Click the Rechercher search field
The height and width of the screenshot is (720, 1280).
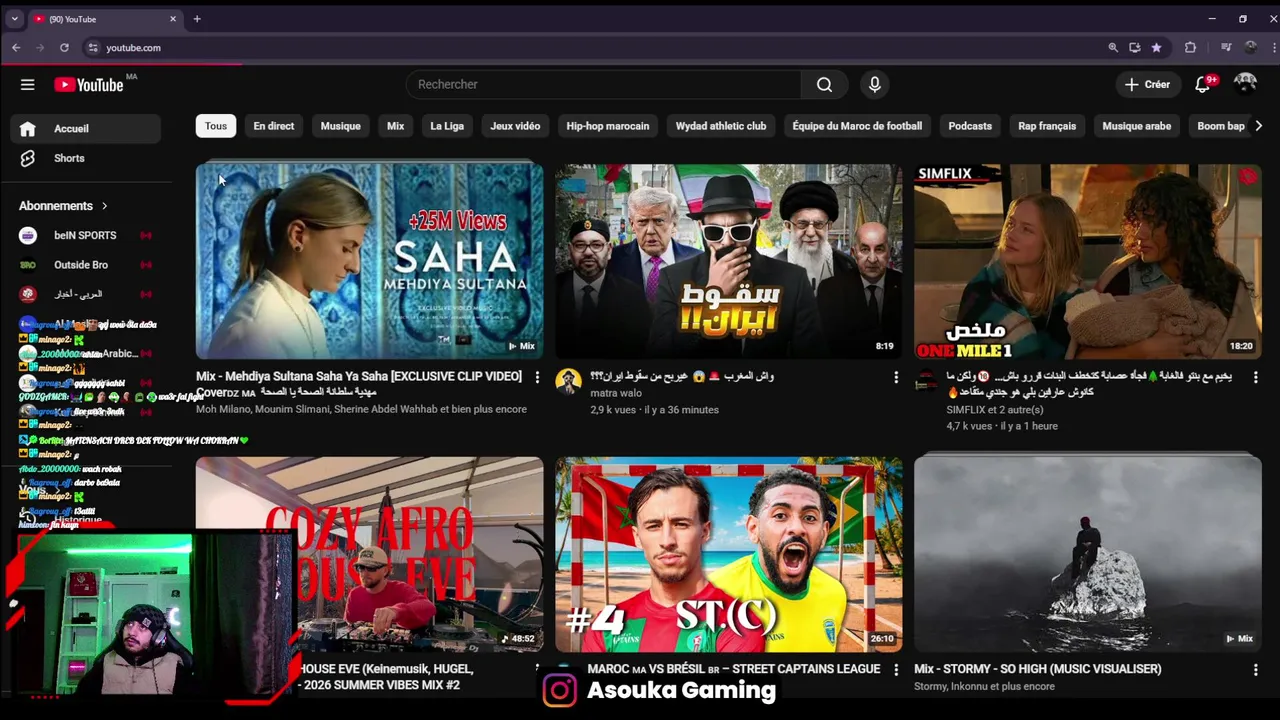pyautogui.click(x=603, y=85)
